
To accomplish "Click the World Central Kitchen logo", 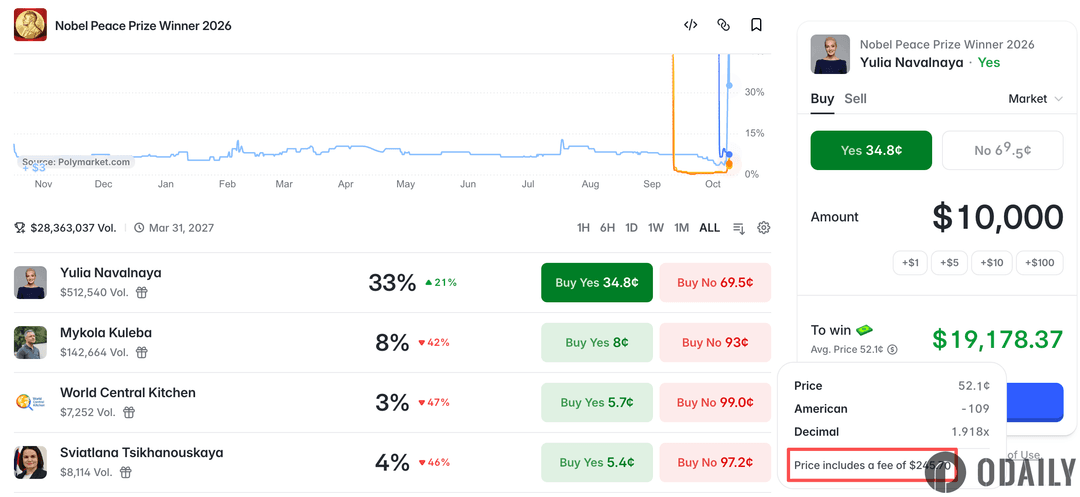I will [x=30, y=402].
